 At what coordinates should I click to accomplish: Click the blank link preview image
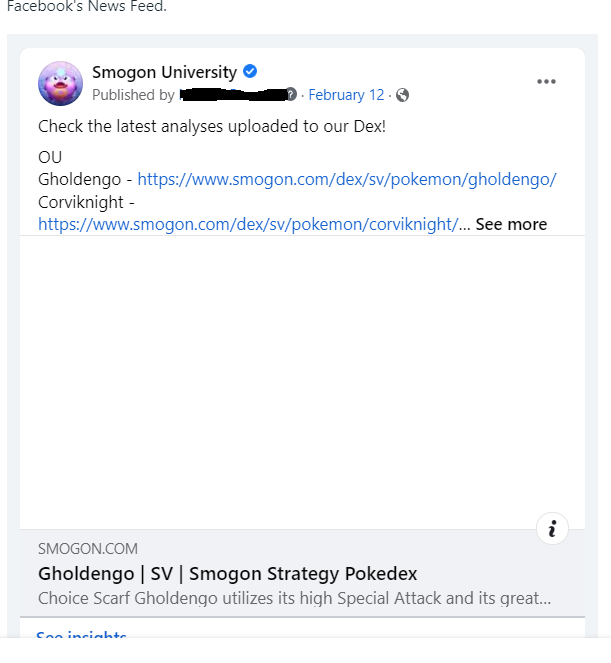click(302, 382)
